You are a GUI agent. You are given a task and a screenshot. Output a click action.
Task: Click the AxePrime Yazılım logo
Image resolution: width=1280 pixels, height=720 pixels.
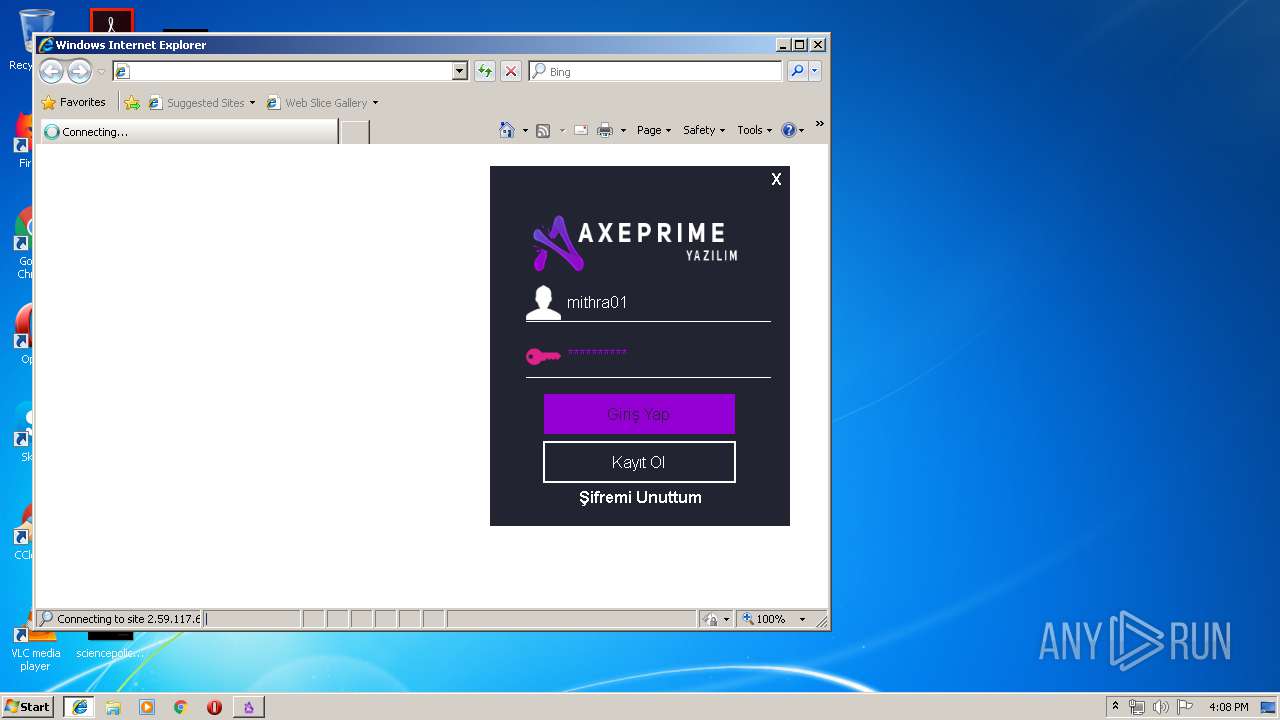(634, 242)
